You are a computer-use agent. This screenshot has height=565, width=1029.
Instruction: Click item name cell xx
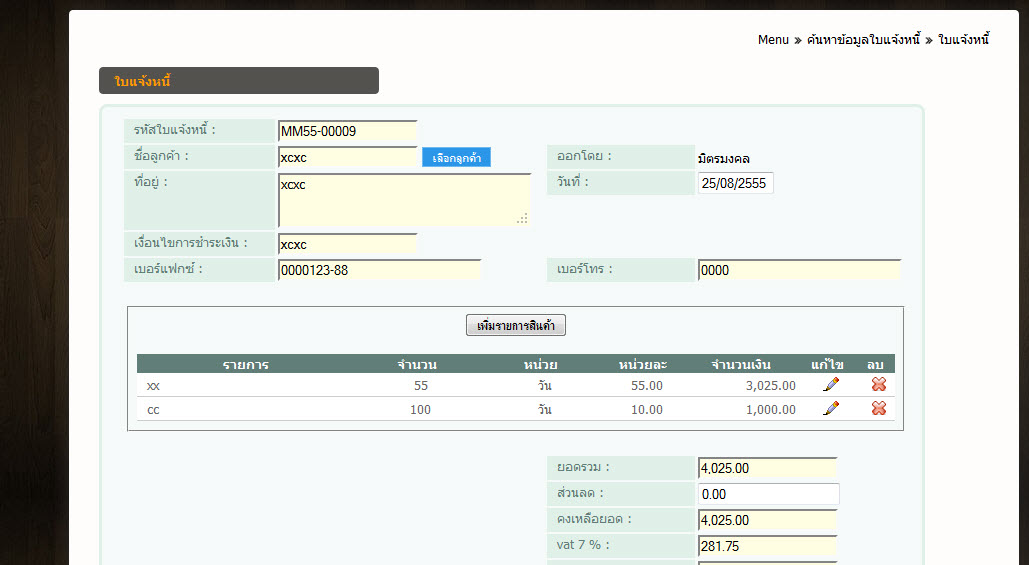(x=153, y=386)
